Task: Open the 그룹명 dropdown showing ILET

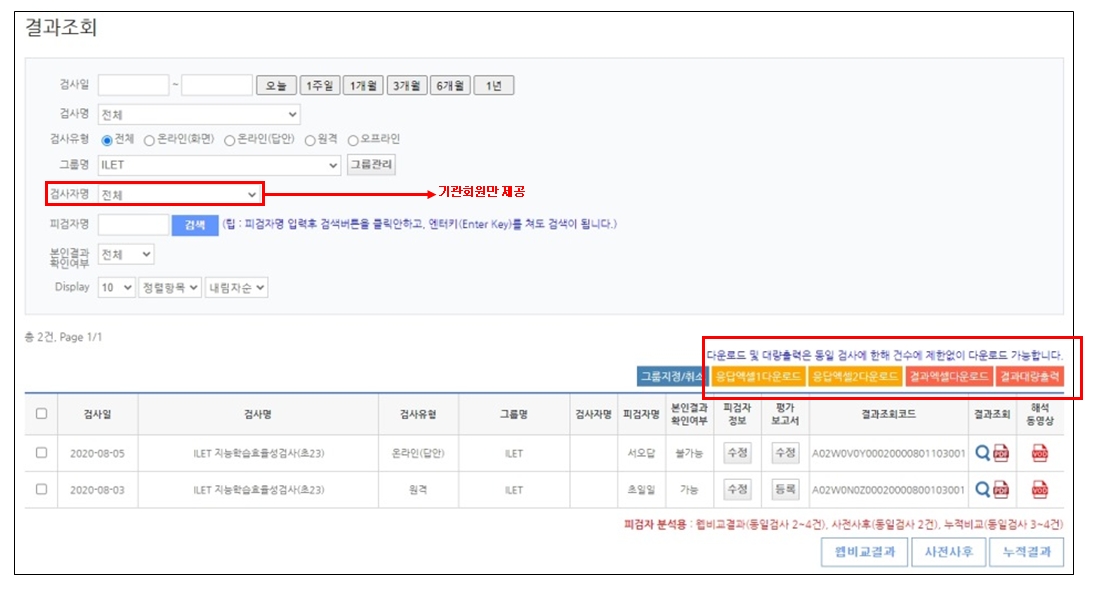Action: point(219,165)
